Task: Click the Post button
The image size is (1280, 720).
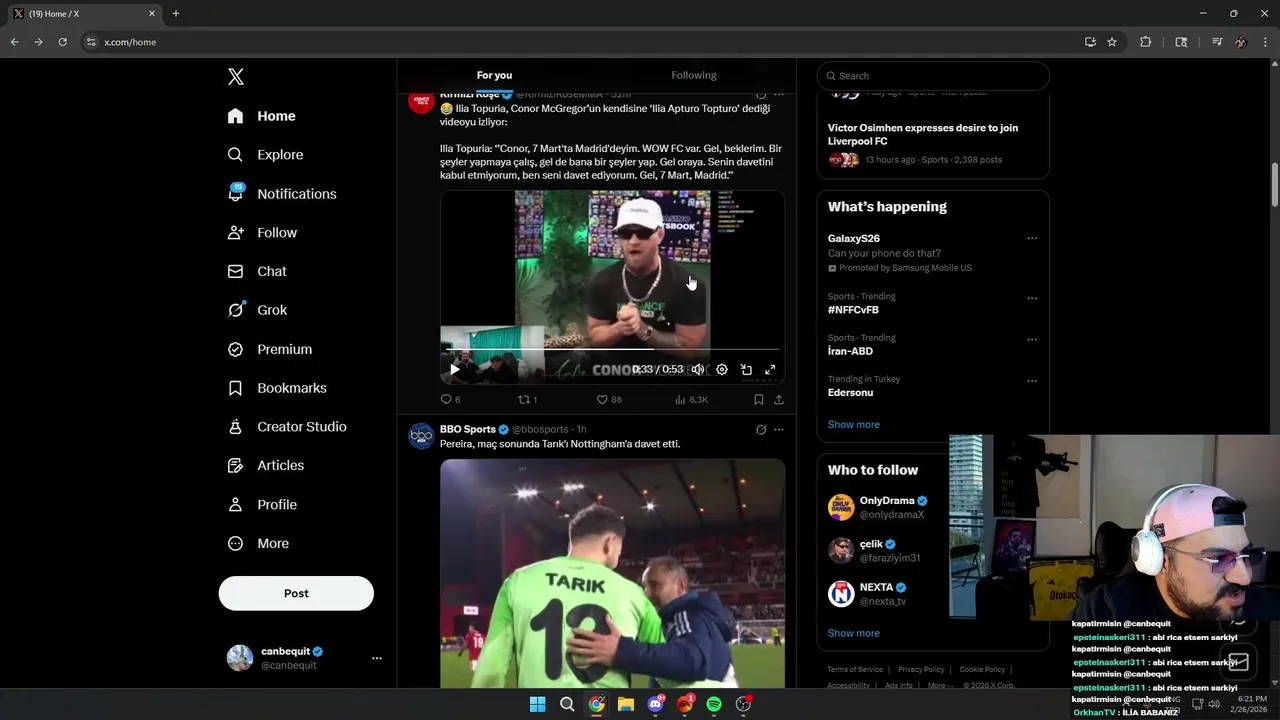Action: pyautogui.click(x=296, y=593)
